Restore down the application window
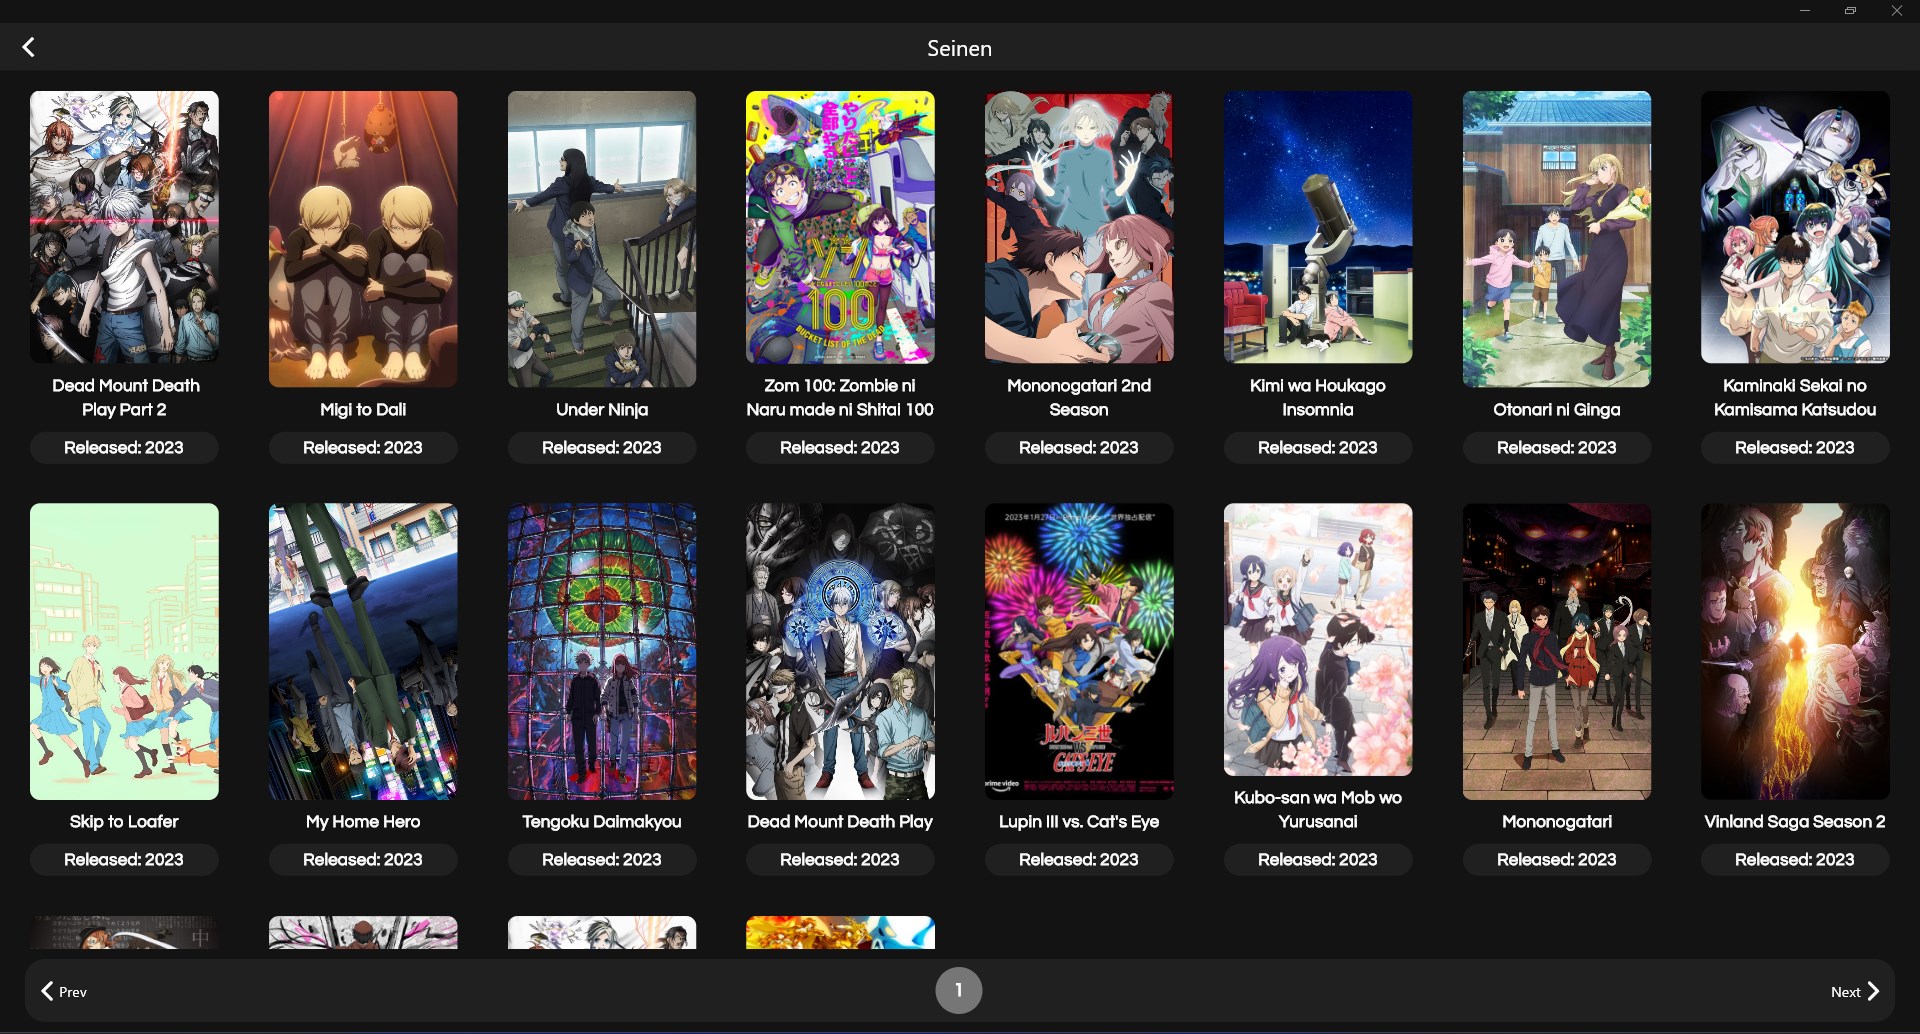The width and height of the screenshot is (1920, 1034). pos(1850,11)
